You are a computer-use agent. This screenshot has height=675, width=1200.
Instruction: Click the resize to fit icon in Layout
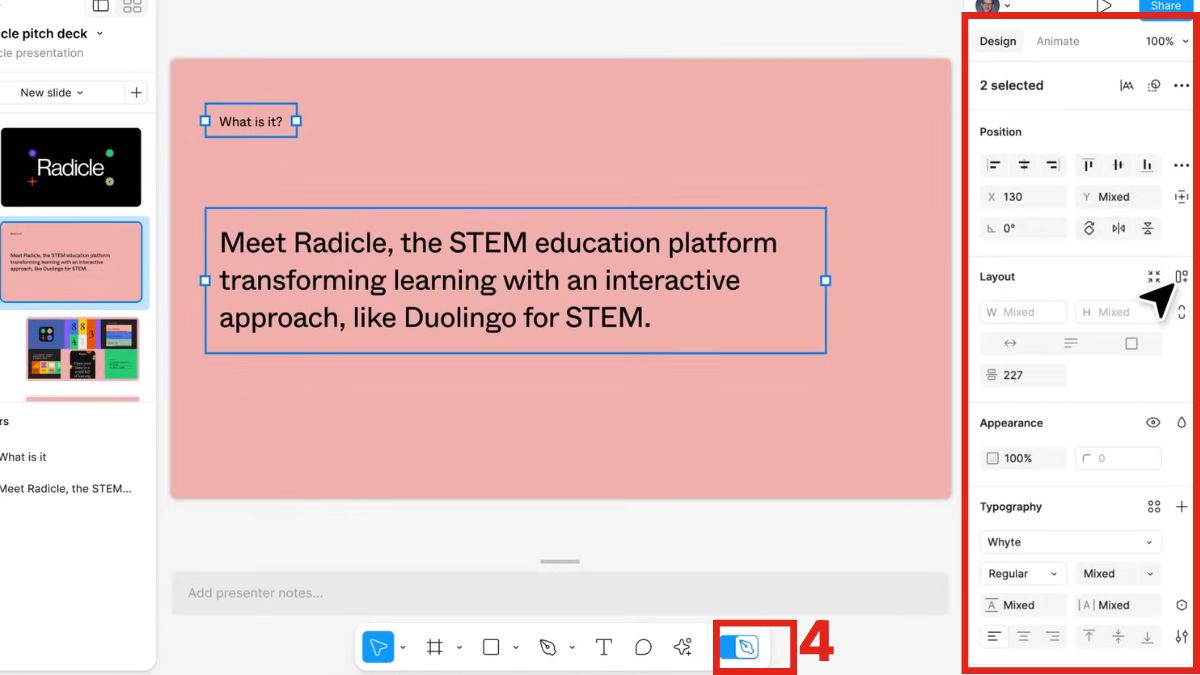tap(1154, 277)
